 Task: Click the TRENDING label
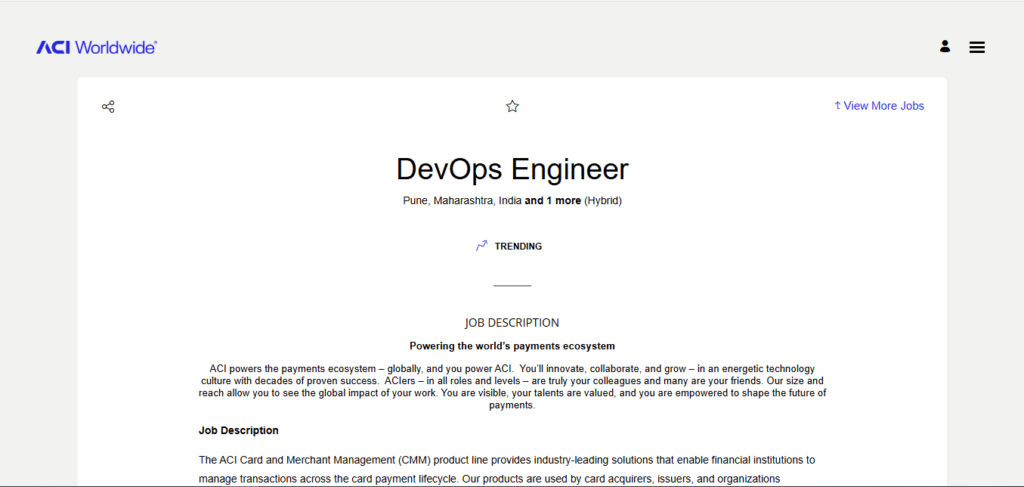[518, 247]
